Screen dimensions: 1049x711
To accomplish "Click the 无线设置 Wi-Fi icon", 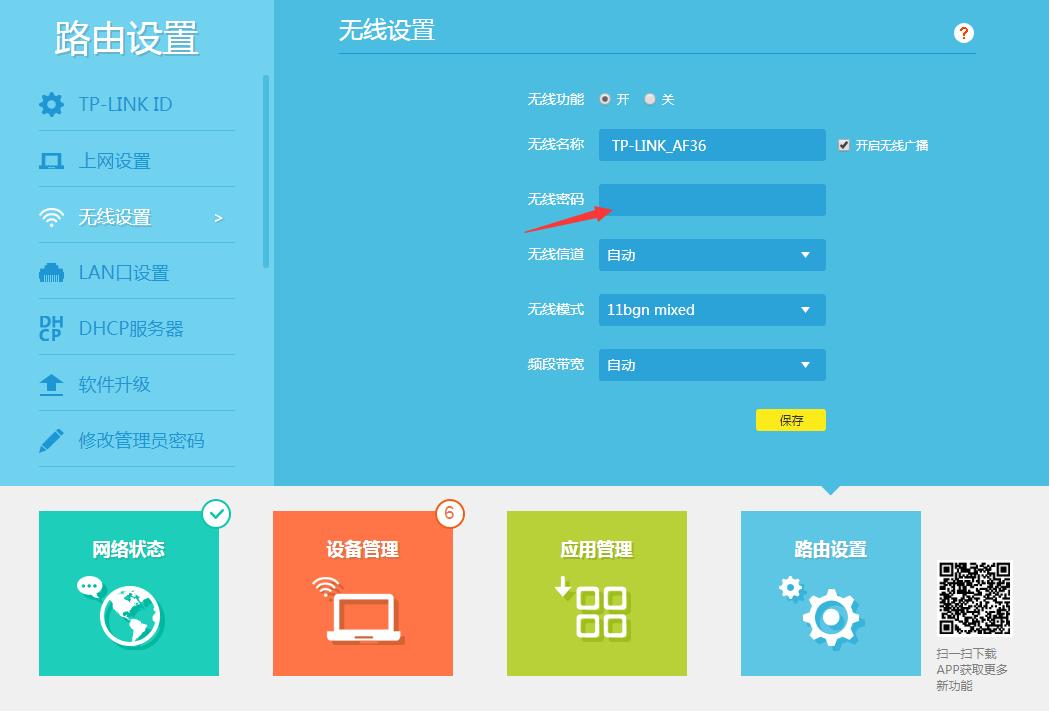I will point(51,216).
